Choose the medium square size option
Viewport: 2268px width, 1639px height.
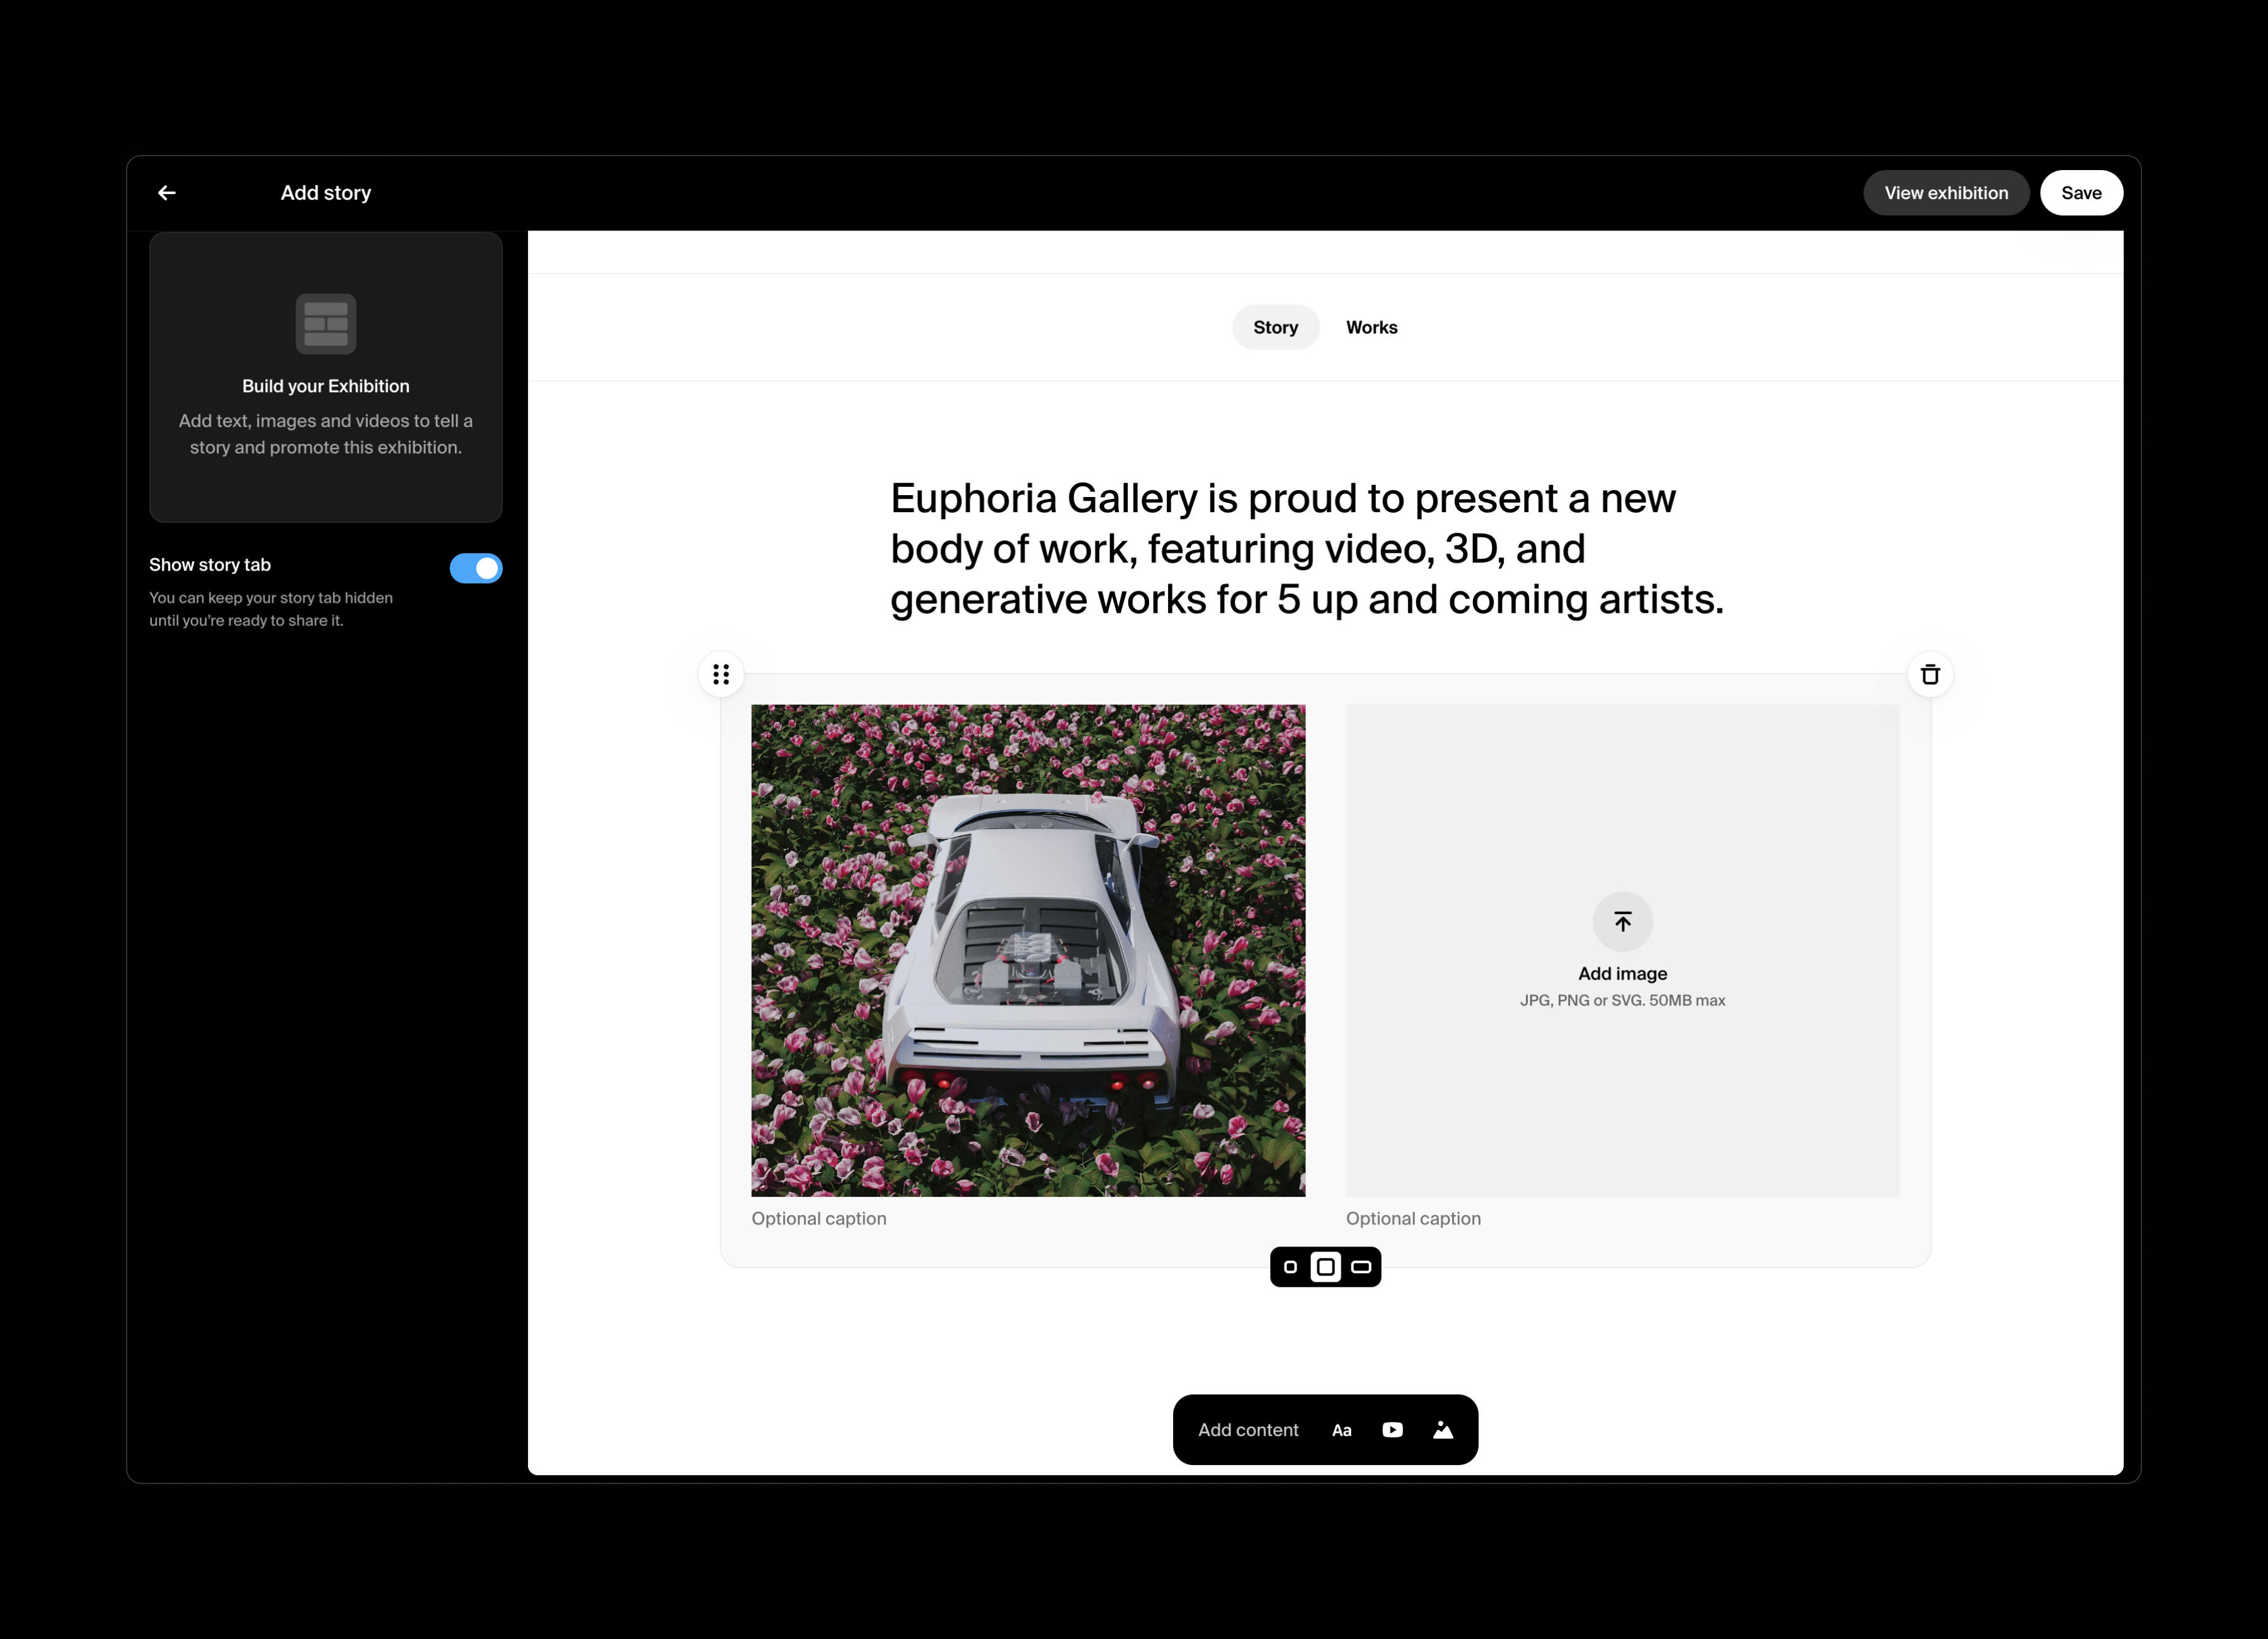click(x=1326, y=1266)
